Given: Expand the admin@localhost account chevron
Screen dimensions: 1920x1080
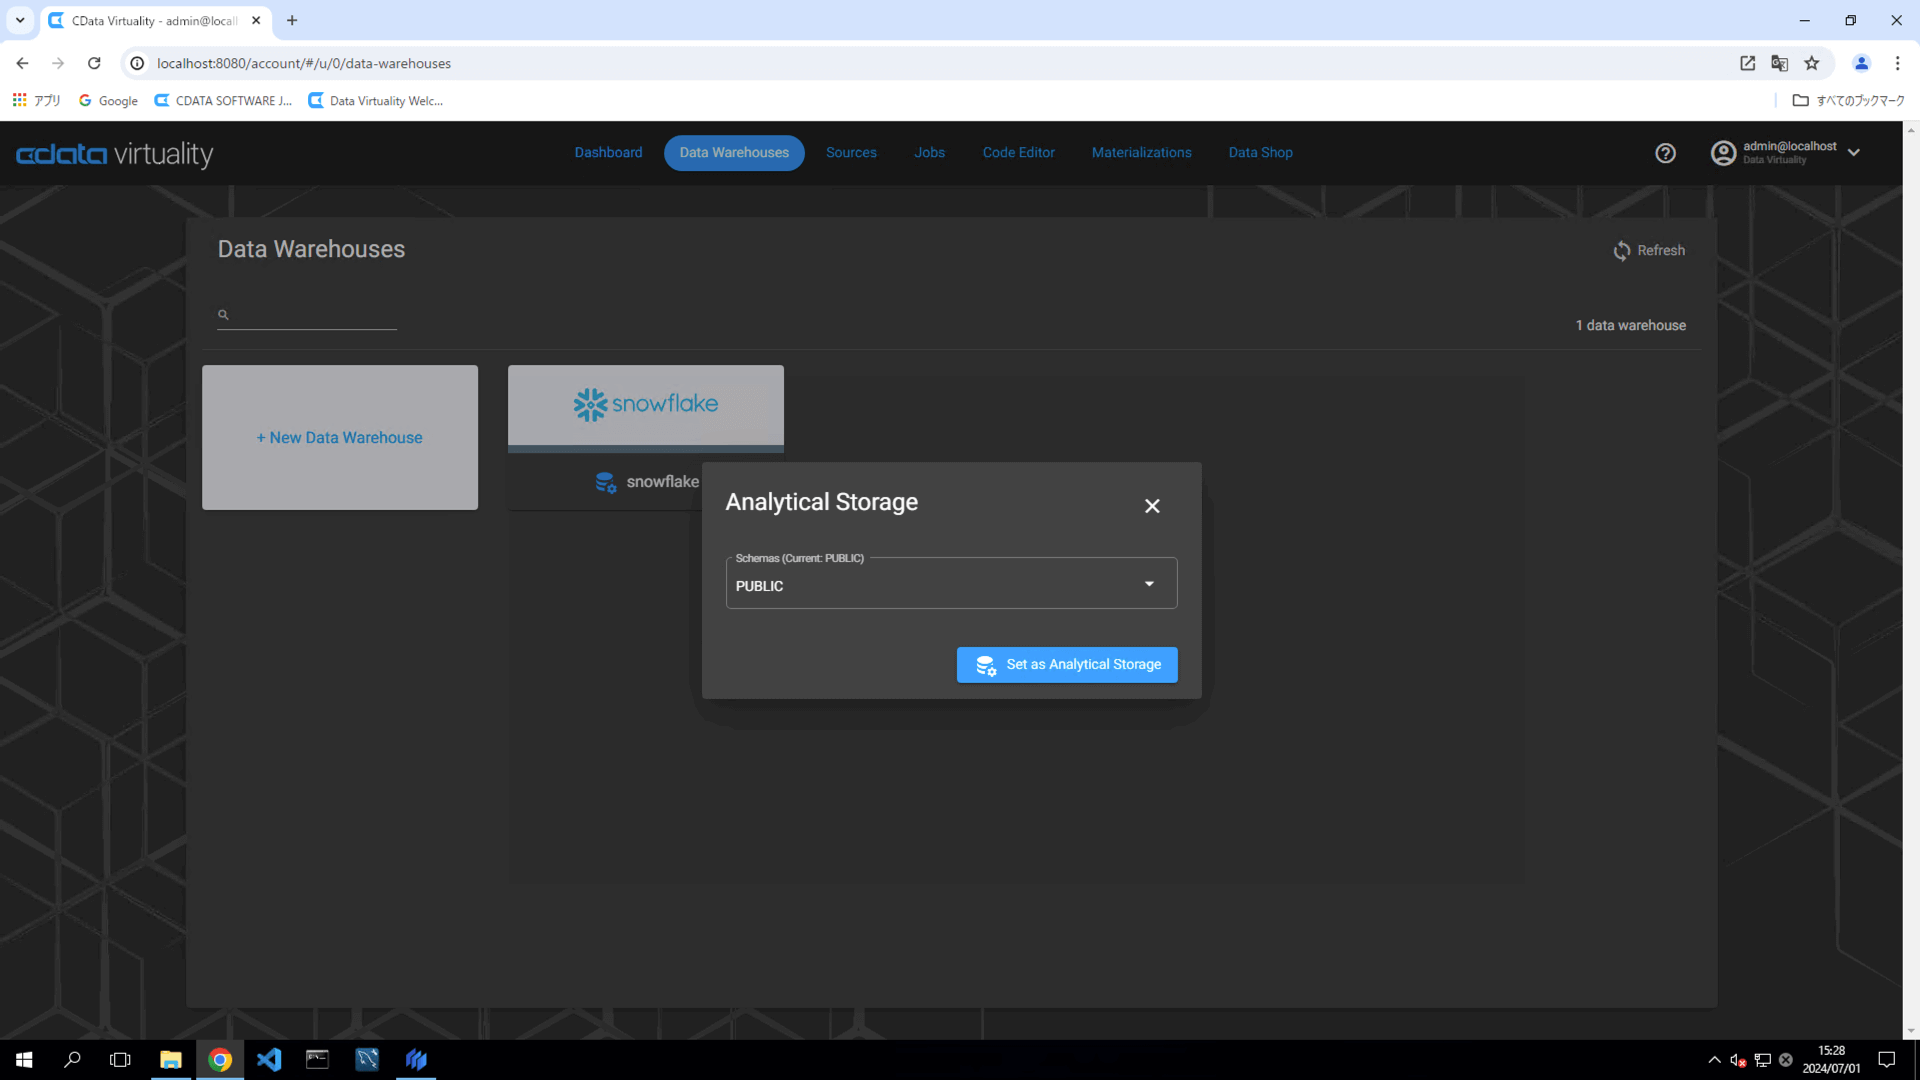Looking at the screenshot, I should pyautogui.click(x=1854, y=153).
